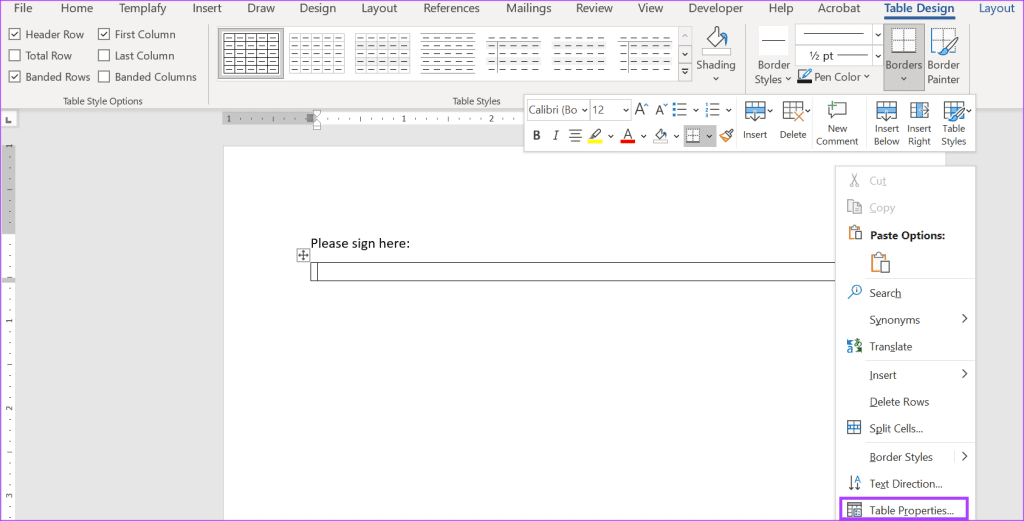Click the bullets list icon
The height and width of the screenshot is (521, 1024).
click(680, 109)
